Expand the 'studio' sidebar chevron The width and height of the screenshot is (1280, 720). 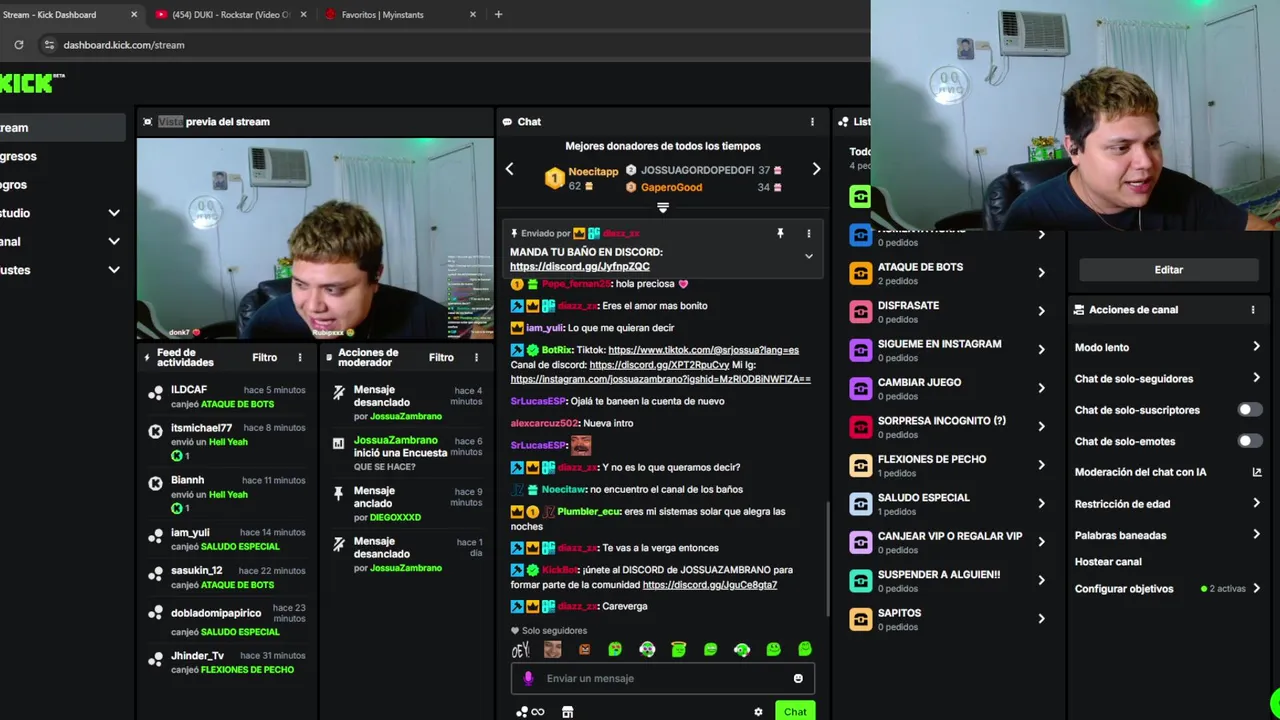[114, 213]
